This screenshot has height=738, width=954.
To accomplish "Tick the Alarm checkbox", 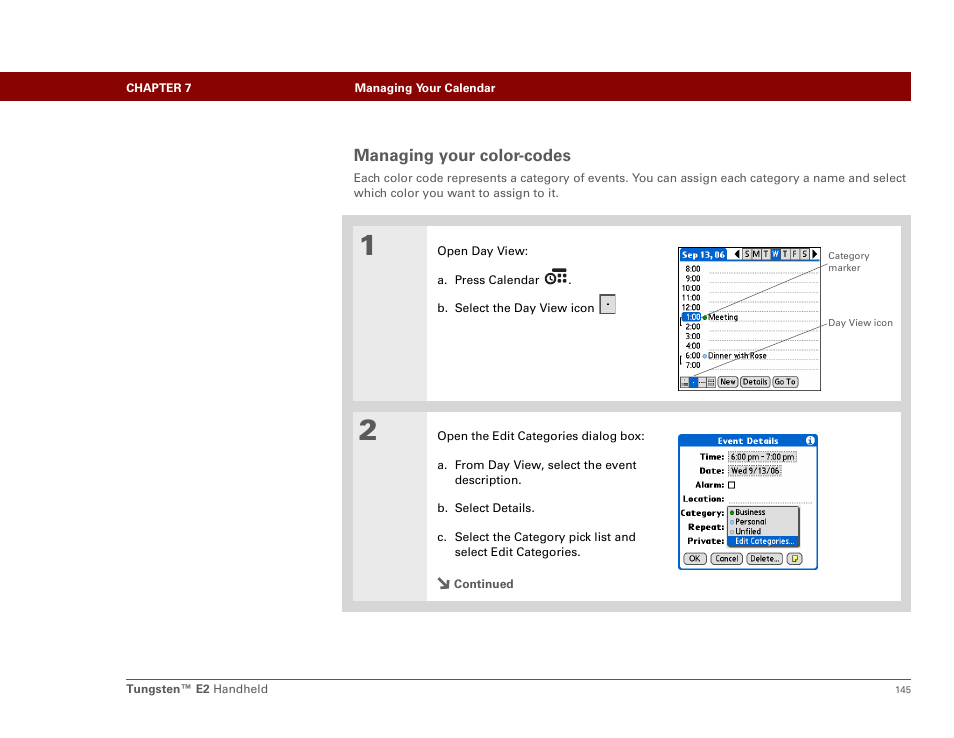I will click(732, 485).
